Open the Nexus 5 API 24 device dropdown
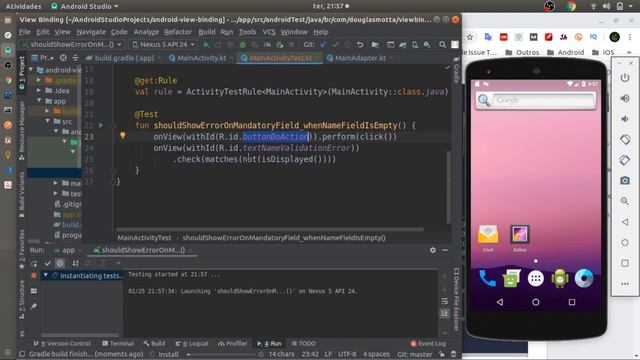 (x=163, y=44)
